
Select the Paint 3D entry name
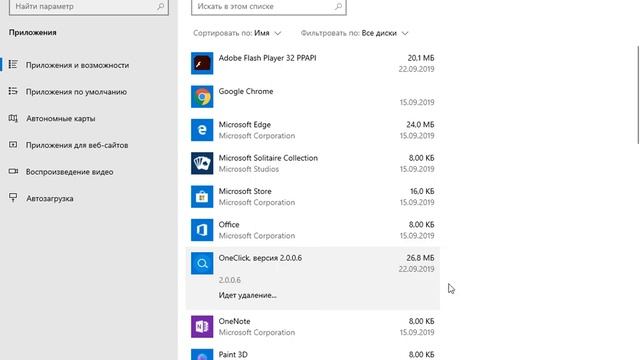coord(233,354)
